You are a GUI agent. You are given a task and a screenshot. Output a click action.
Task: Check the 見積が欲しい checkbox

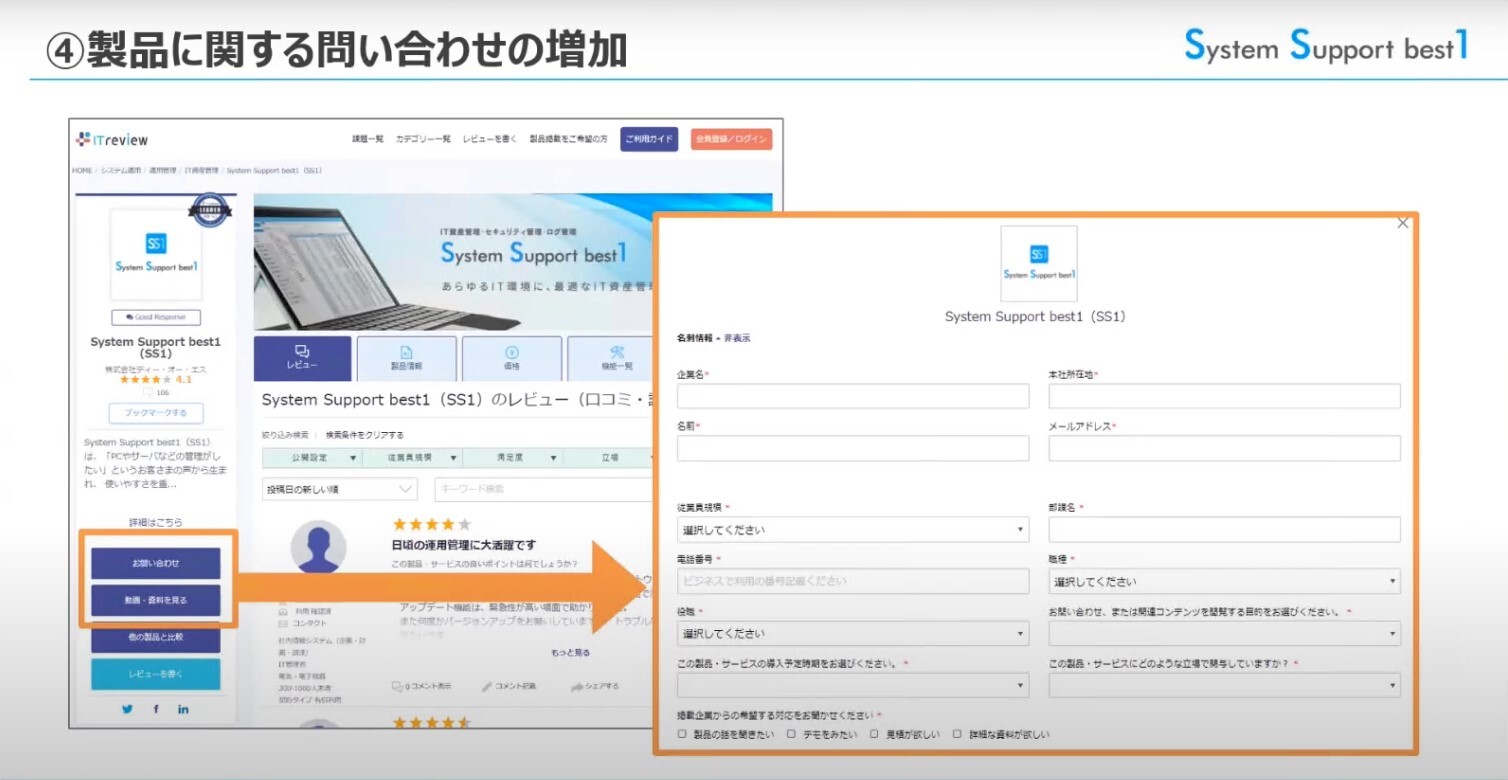pos(874,734)
